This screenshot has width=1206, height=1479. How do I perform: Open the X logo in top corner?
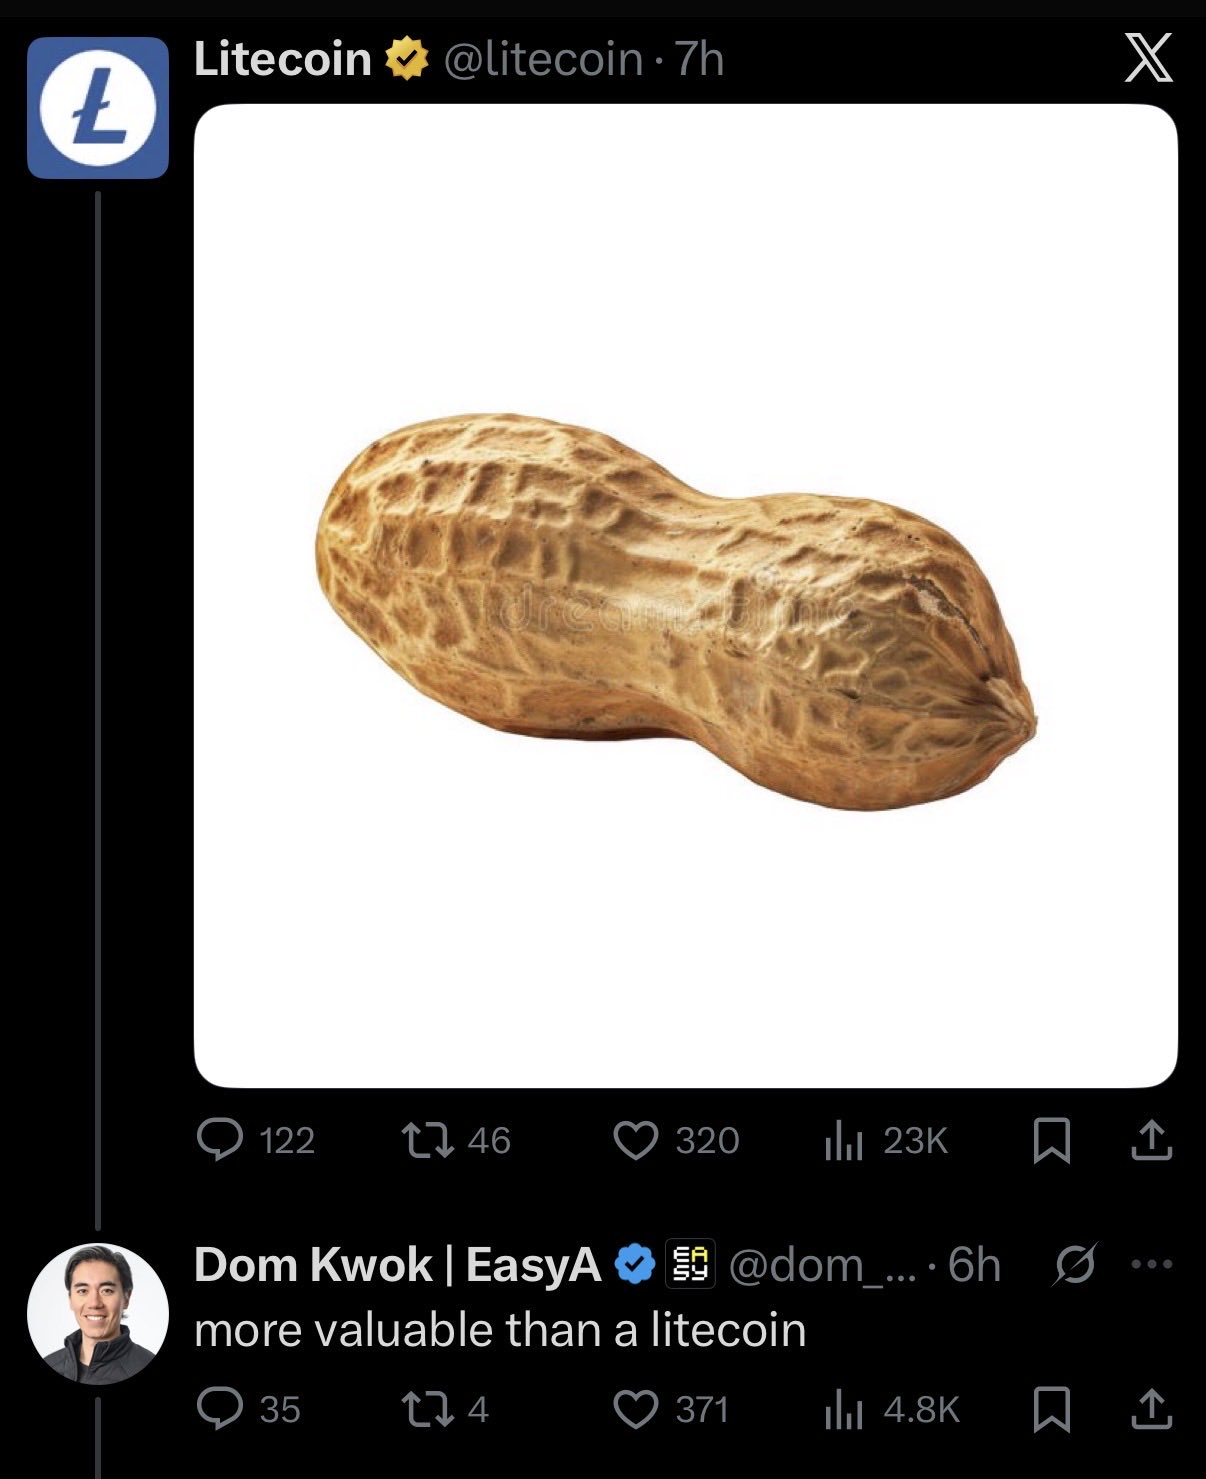1148,58
